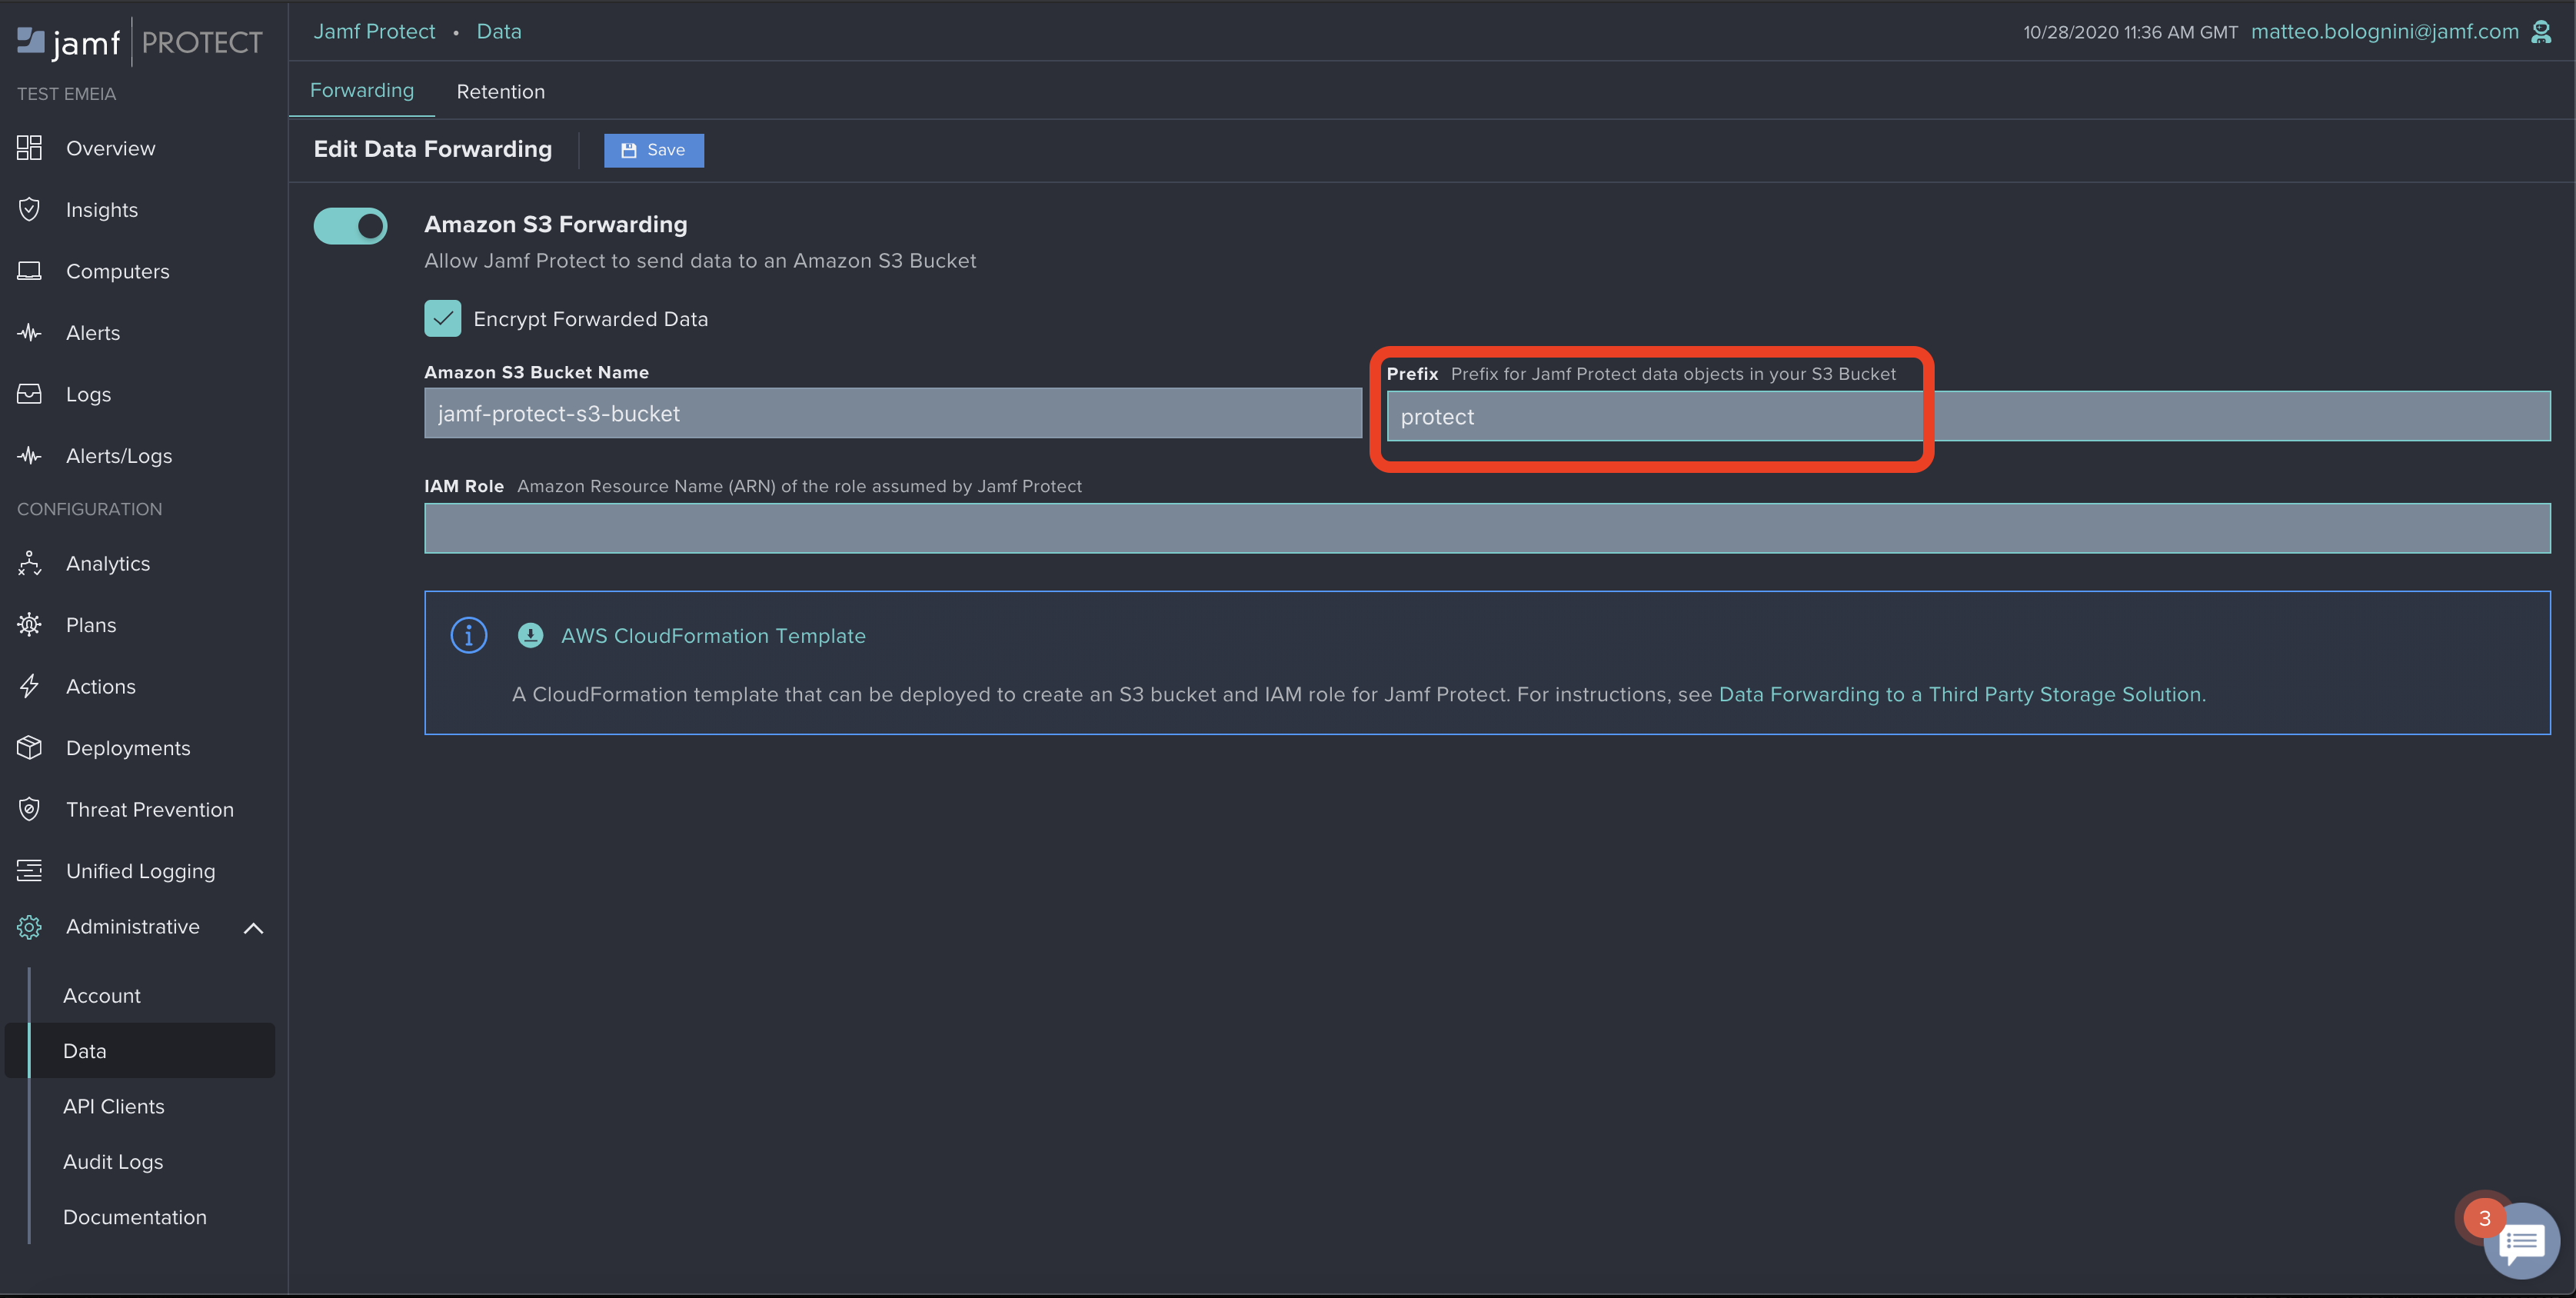Click into the Prefix input field

(1968, 416)
